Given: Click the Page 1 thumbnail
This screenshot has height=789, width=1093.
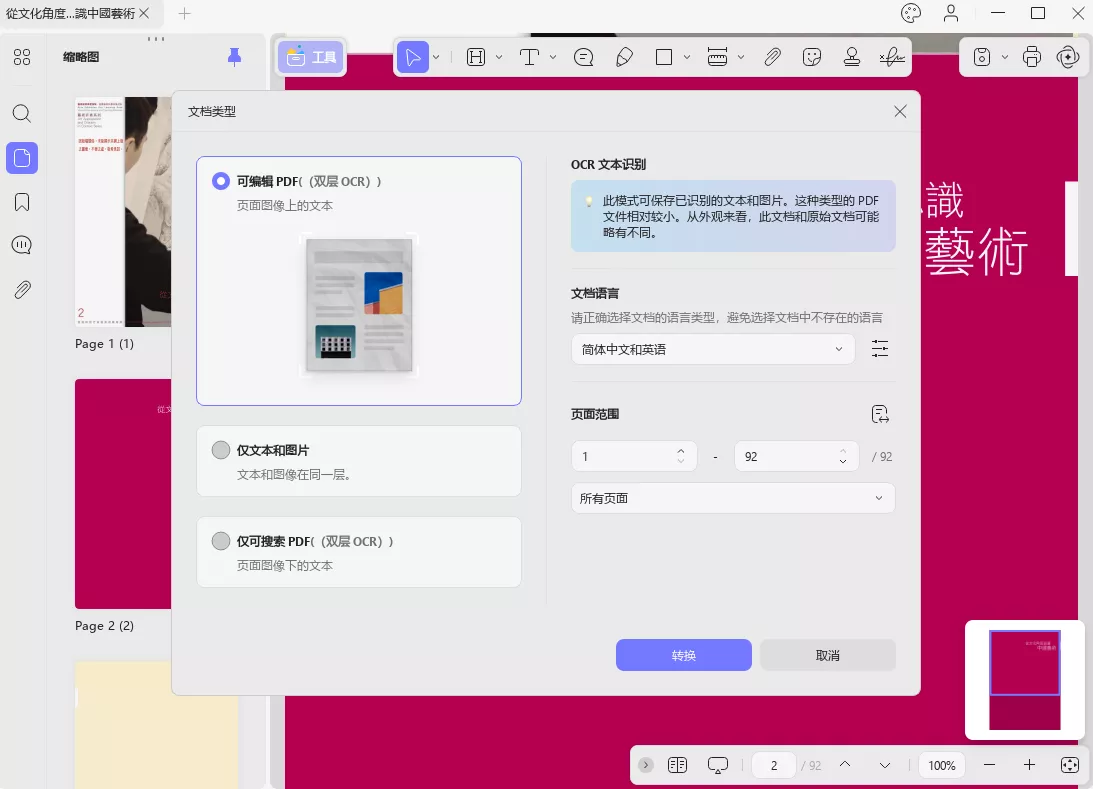Looking at the screenshot, I should coord(122,212).
